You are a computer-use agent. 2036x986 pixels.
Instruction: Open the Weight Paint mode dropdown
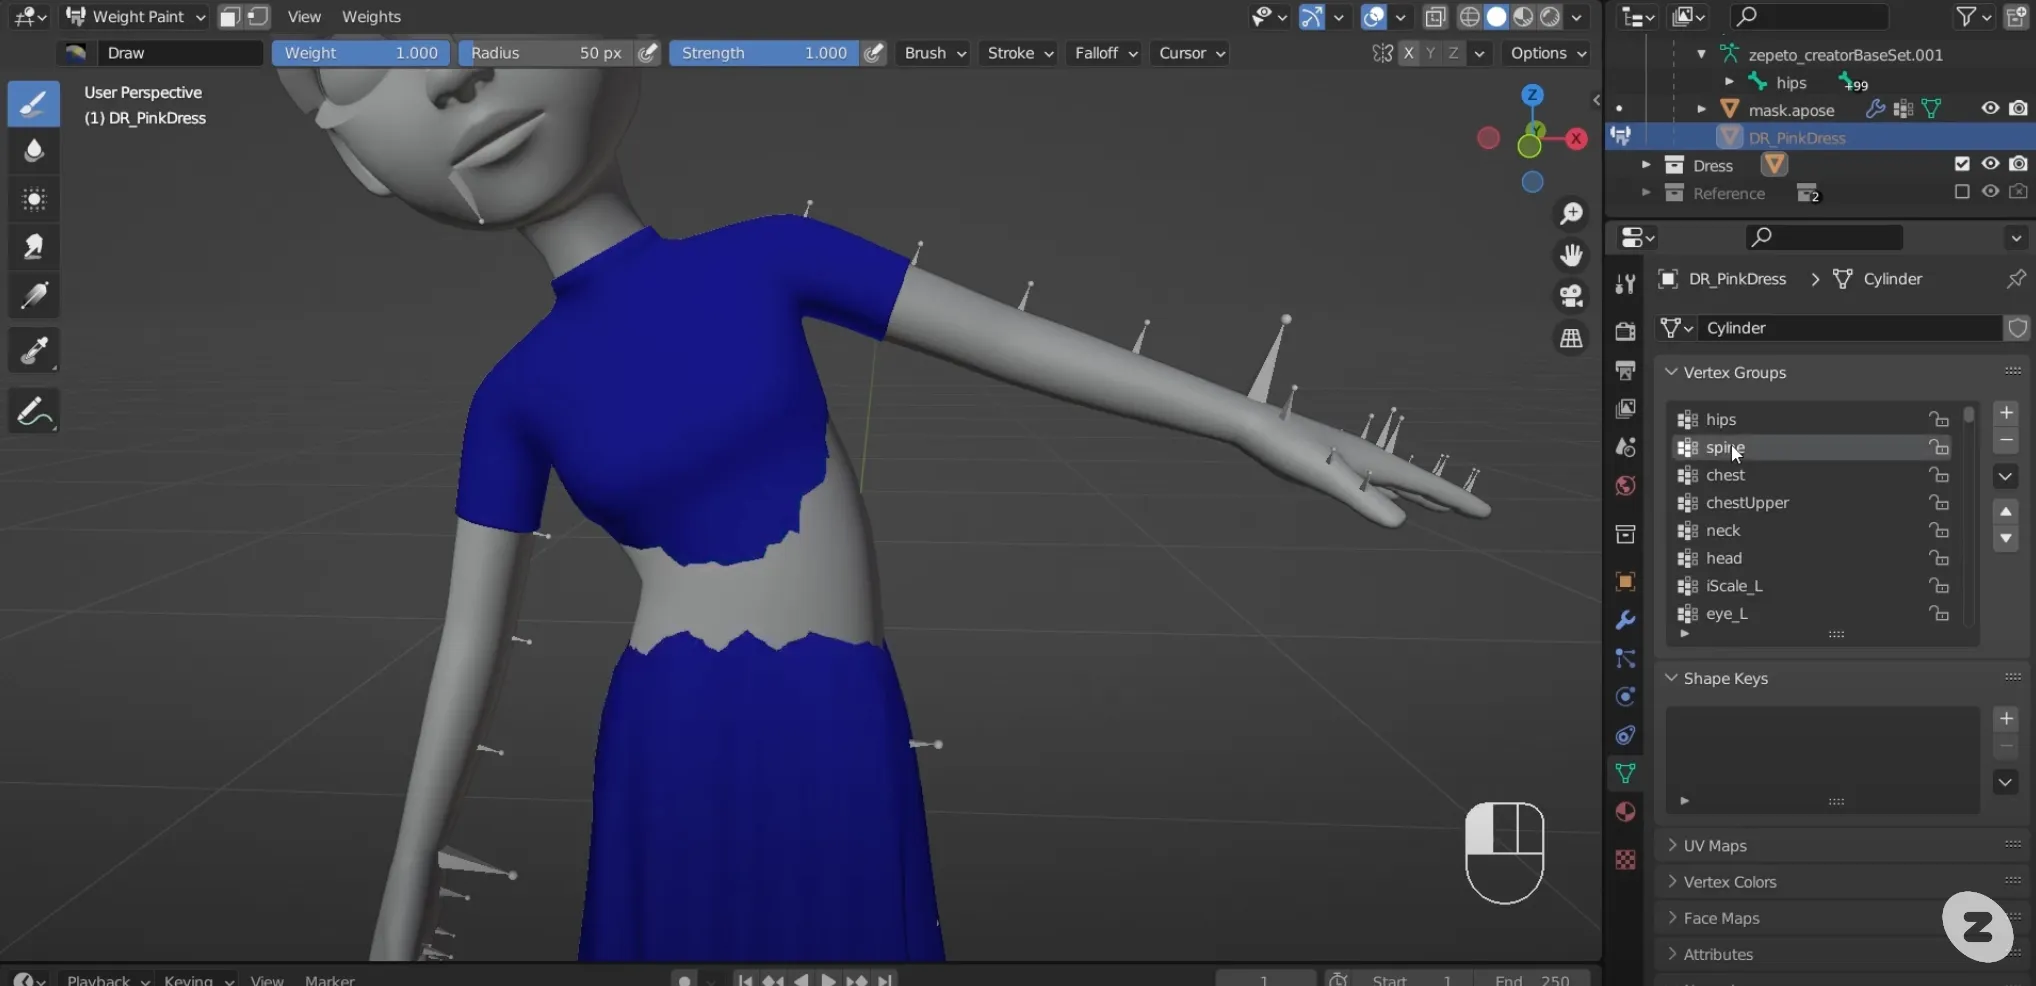135,17
